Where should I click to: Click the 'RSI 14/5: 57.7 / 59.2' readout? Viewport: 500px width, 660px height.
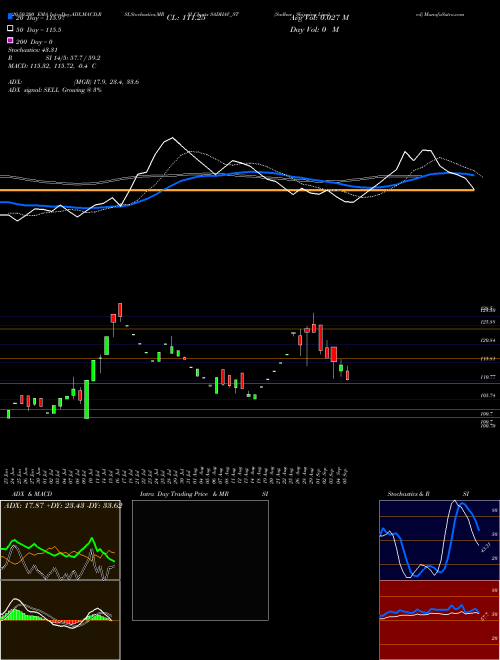[54, 58]
